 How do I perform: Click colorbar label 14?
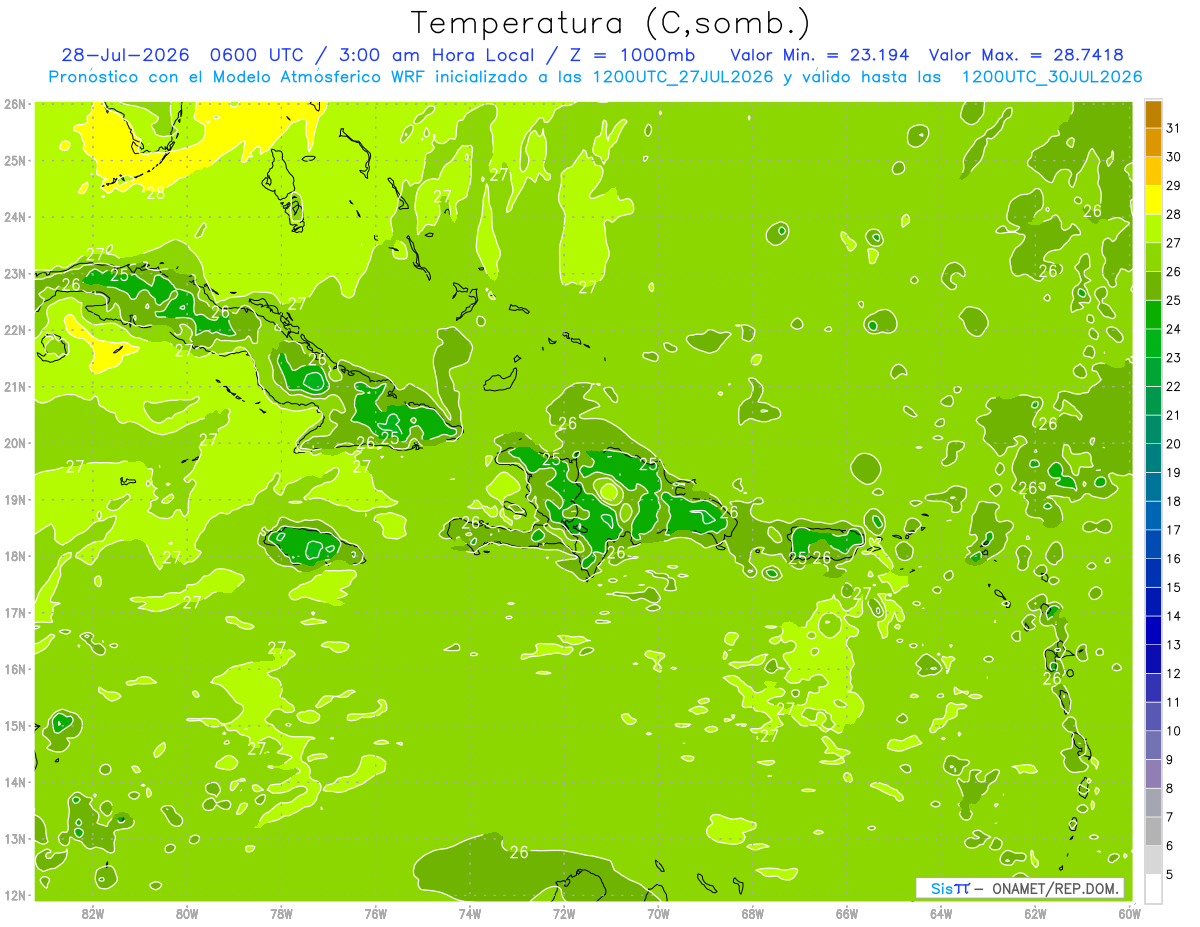(1173, 616)
